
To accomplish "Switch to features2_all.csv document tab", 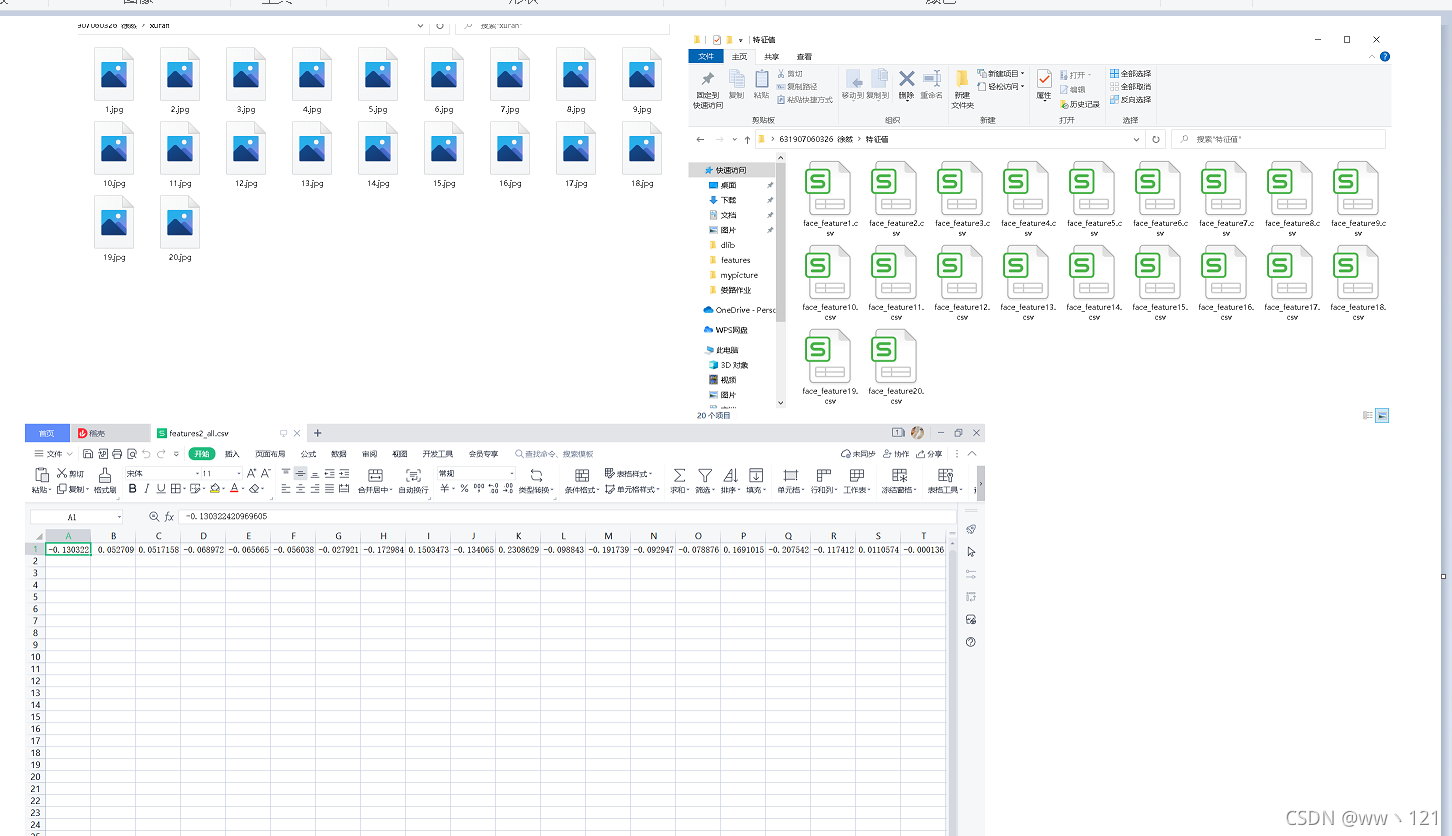I will coord(199,433).
